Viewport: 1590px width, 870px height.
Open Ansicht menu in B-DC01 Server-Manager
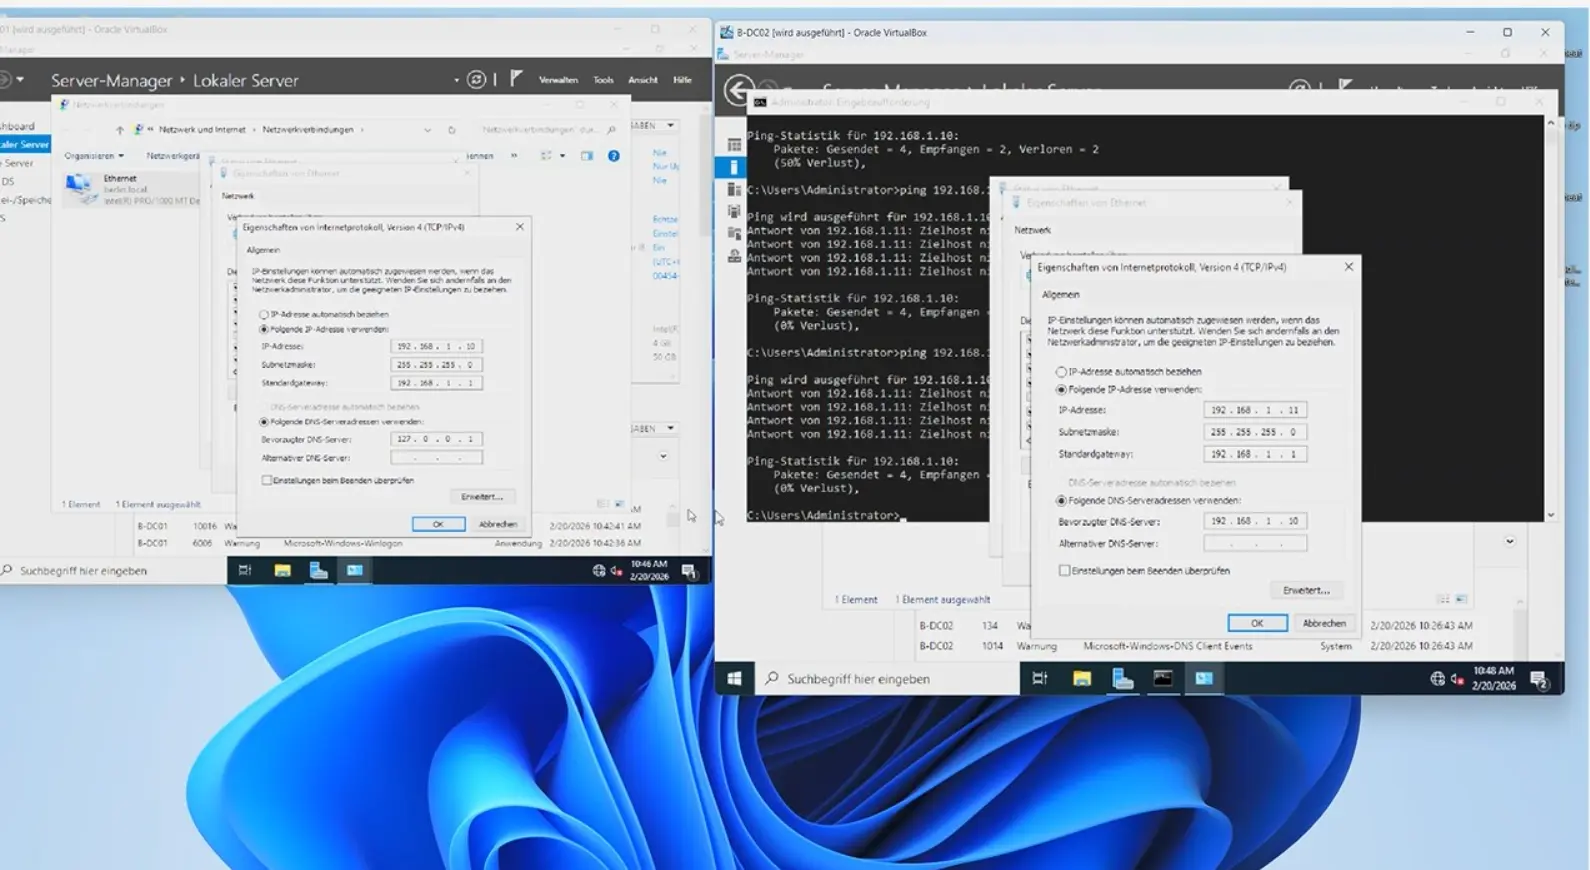tap(643, 80)
